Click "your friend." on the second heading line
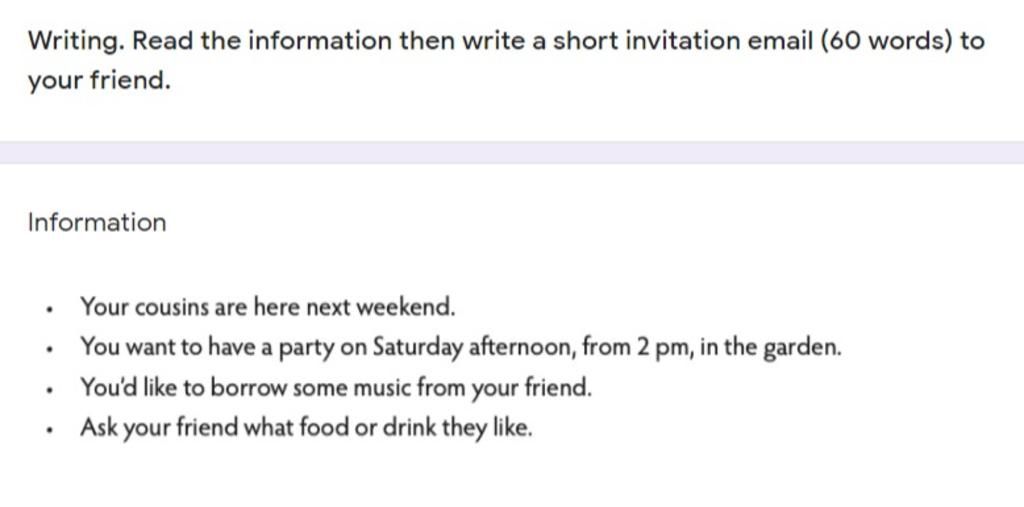The image size is (1024, 507). [x=99, y=81]
